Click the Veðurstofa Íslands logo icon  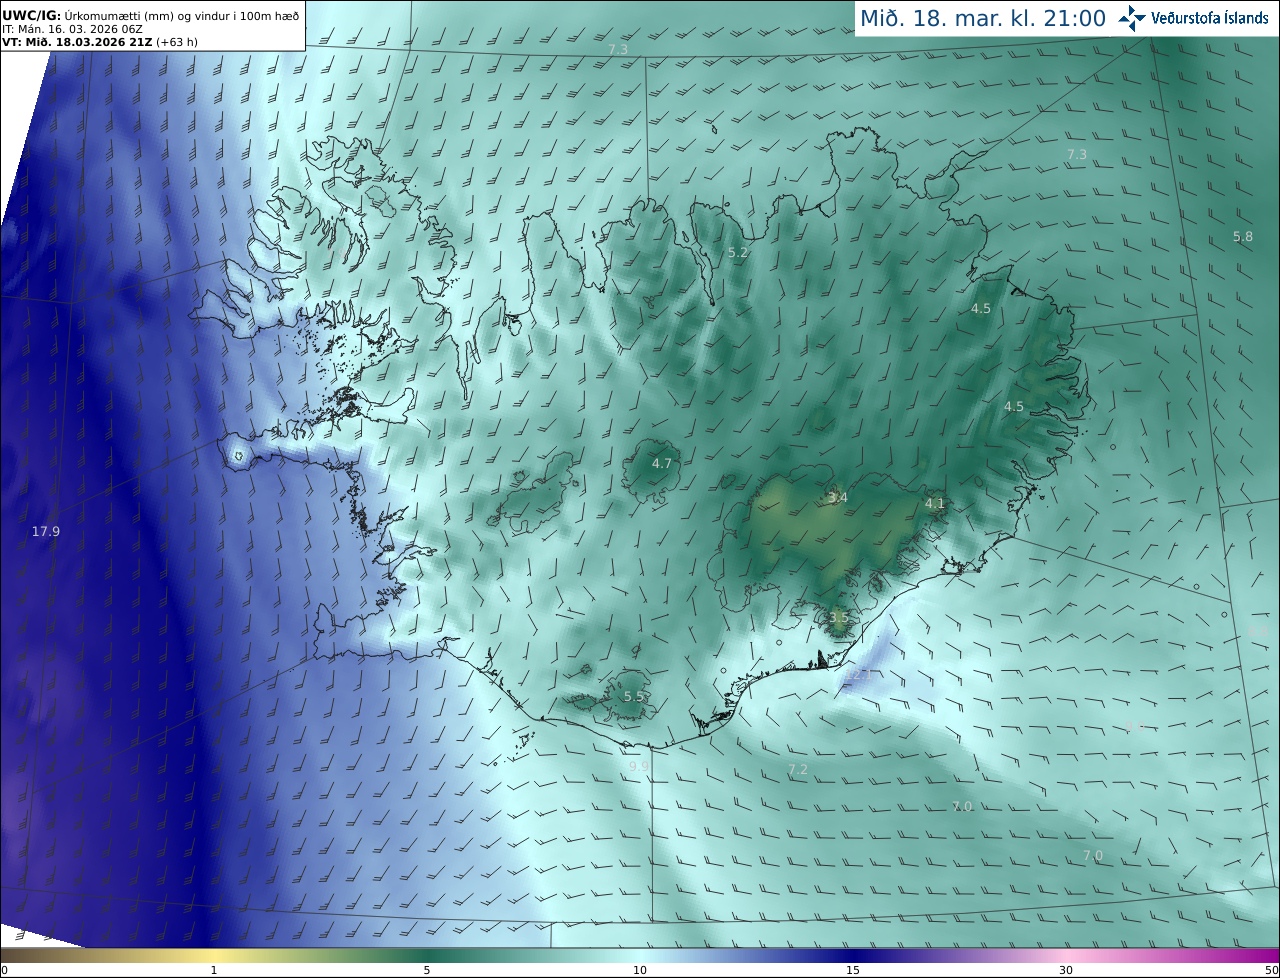pyautogui.click(x=1132, y=18)
